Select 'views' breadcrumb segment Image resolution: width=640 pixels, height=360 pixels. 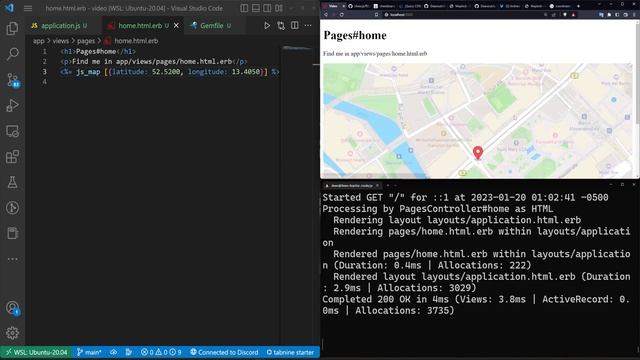coord(60,41)
